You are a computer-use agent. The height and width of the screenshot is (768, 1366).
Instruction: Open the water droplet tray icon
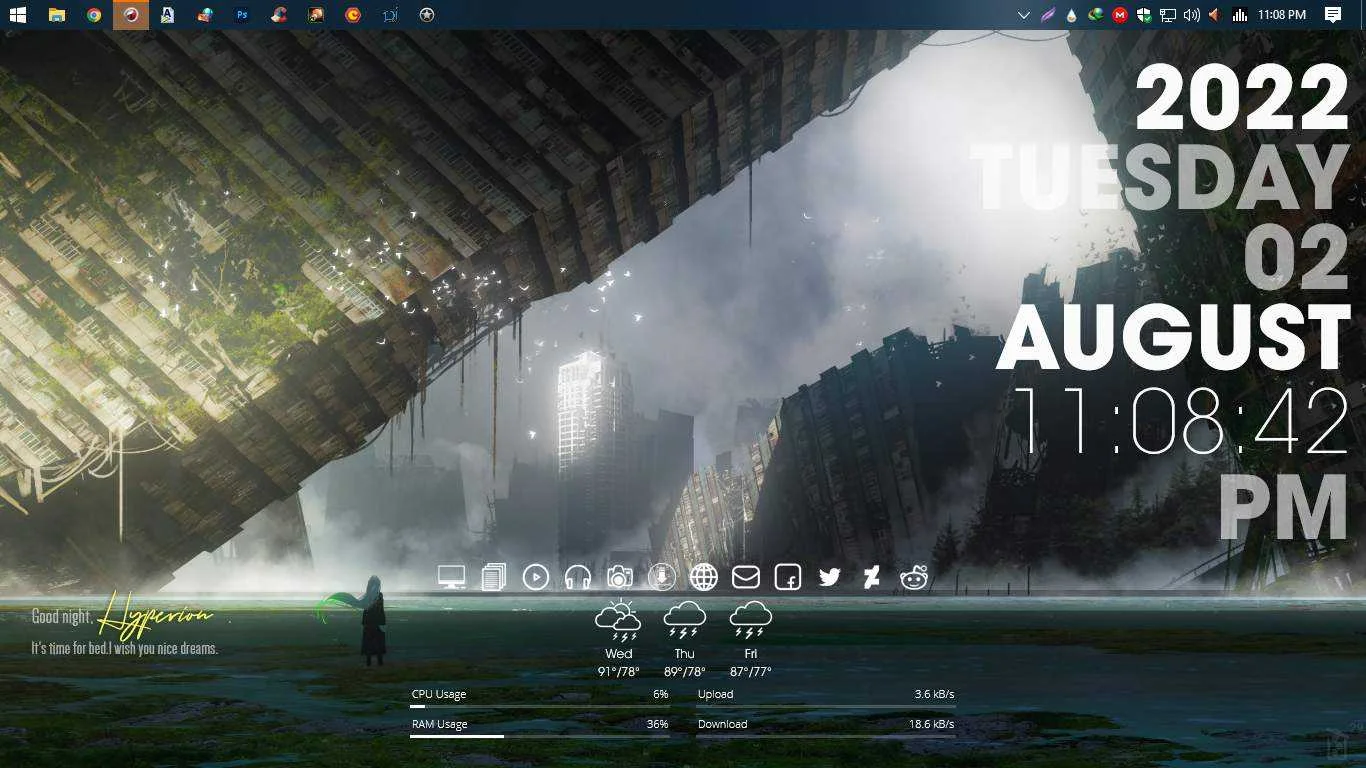pos(1072,15)
